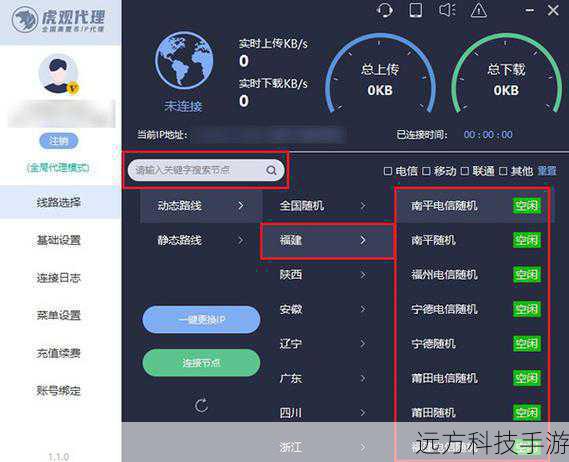Expand the 静态路线 category
Viewport: 569px width, 462px height.
coord(201,240)
